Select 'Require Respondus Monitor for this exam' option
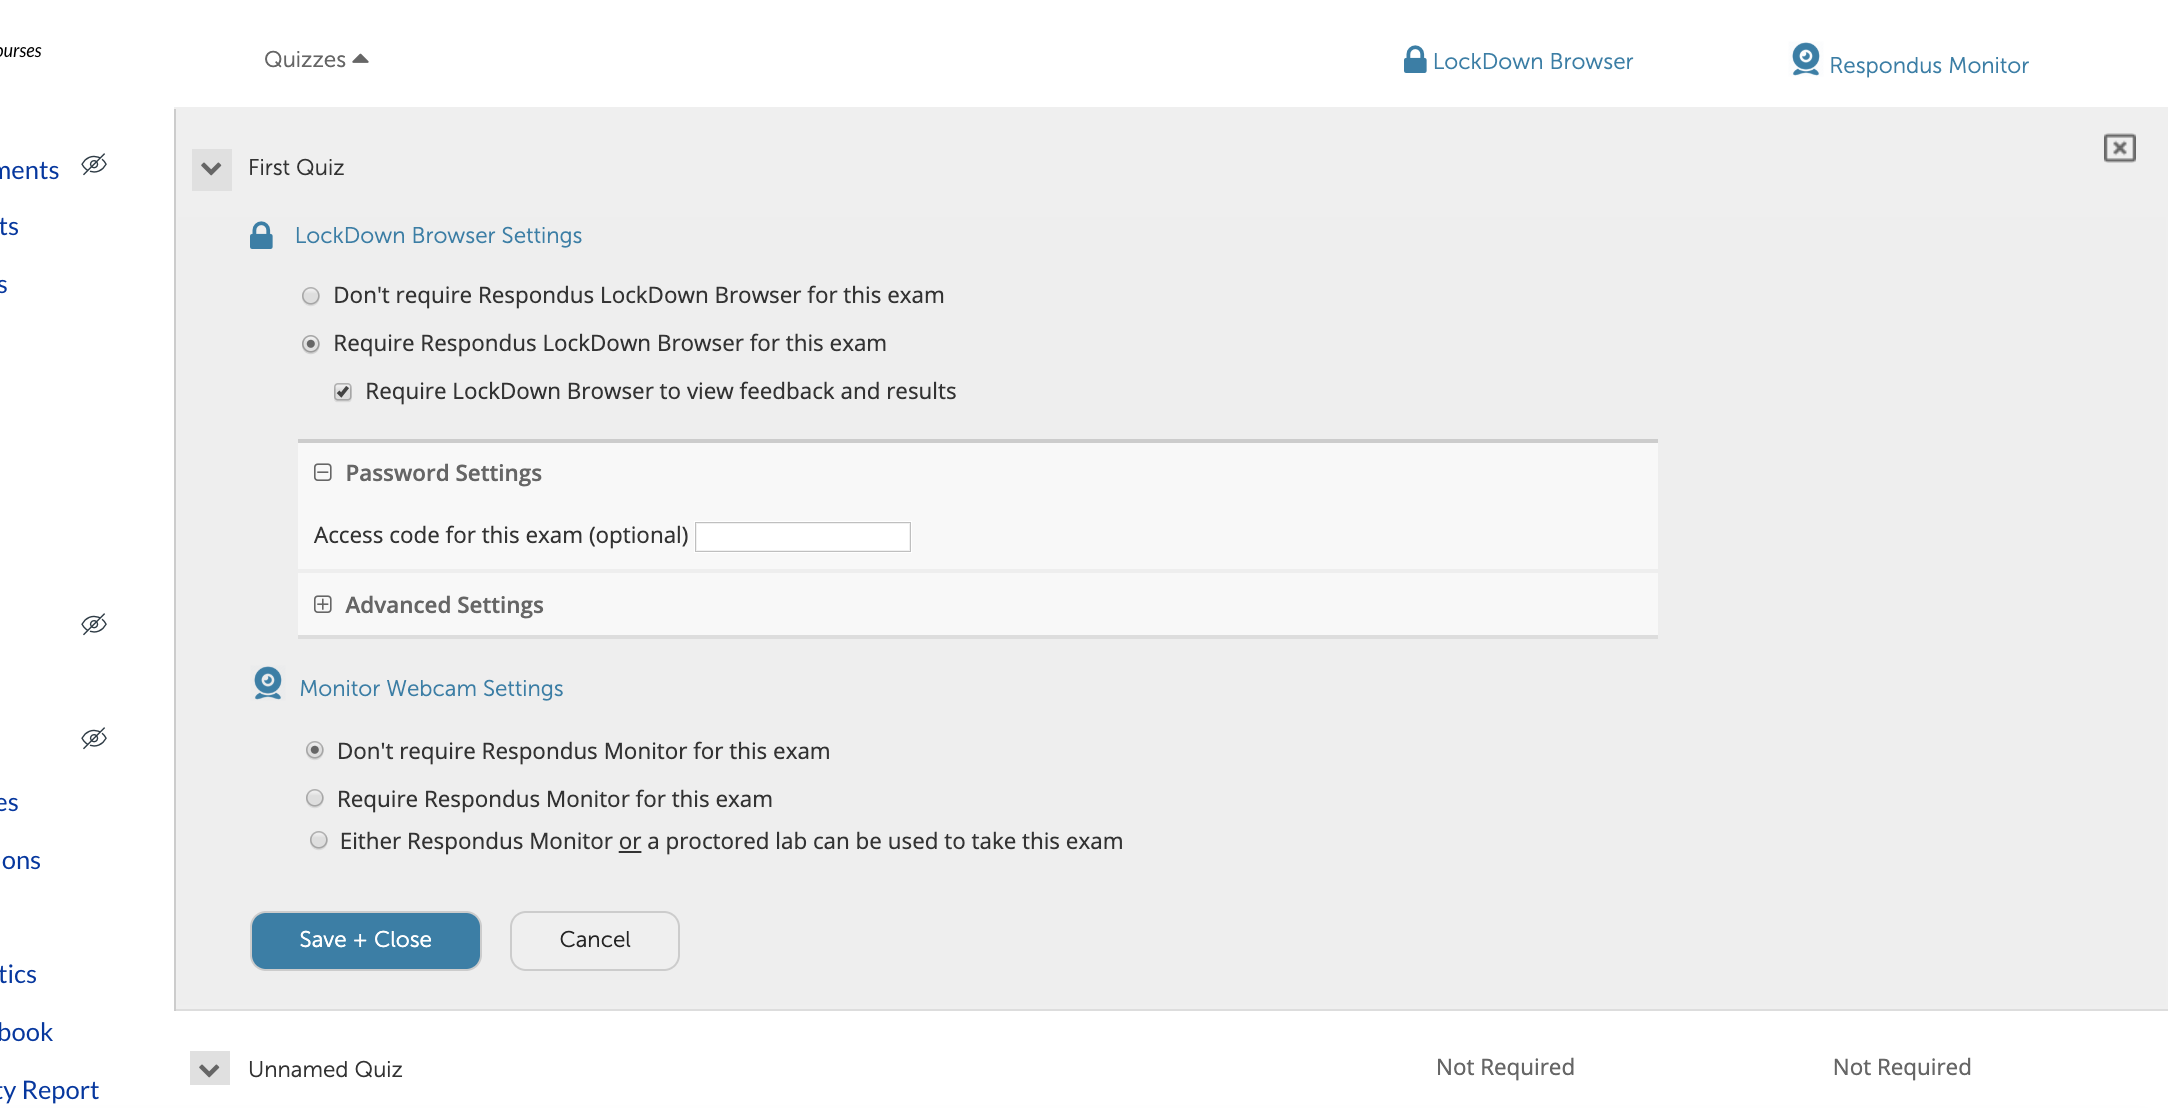Image resolution: width=2172 pixels, height=1108 pixels. 314,796
